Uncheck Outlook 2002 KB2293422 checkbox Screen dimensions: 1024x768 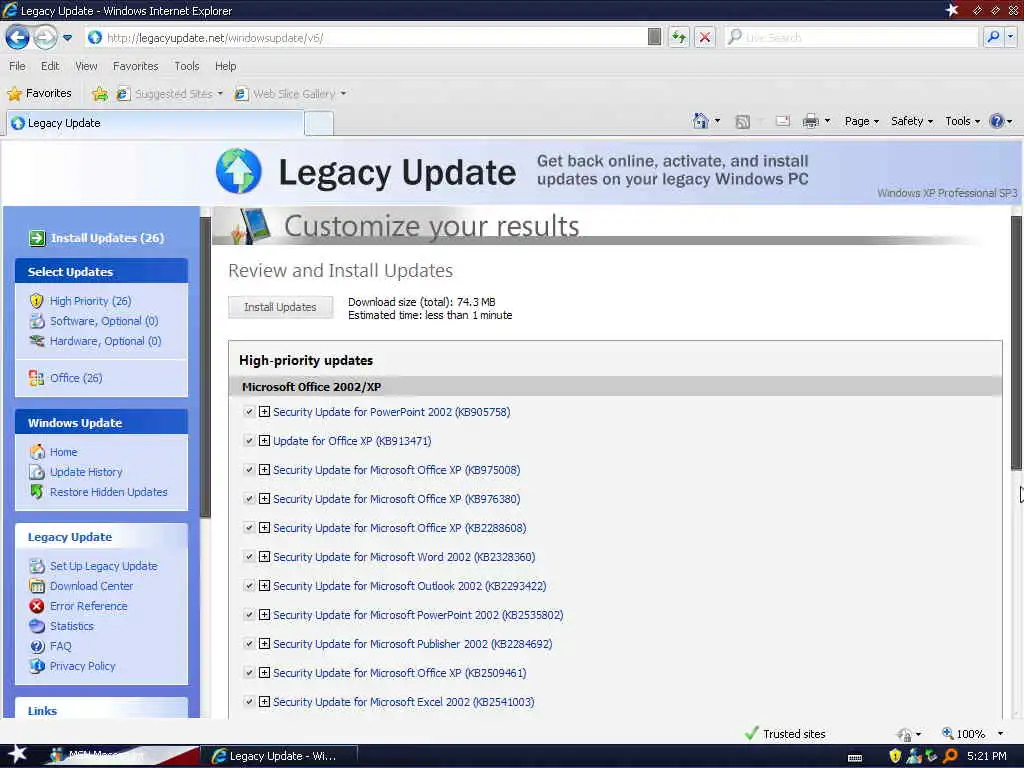coord(249,586)
